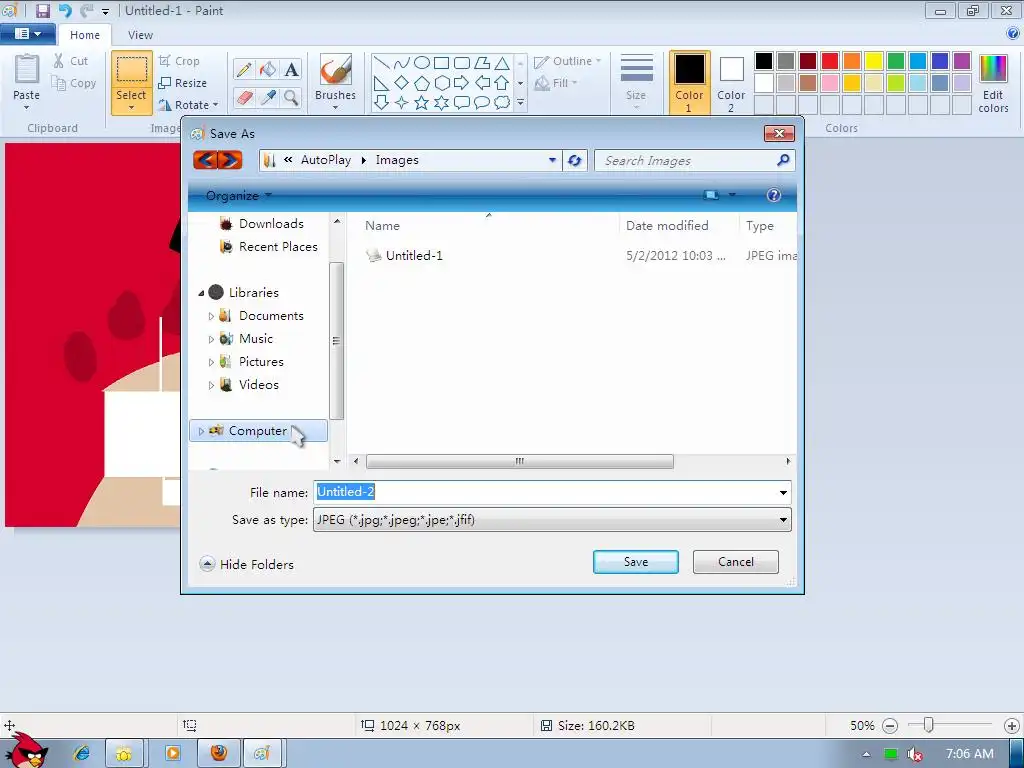The width and height of the screenshot is (1024, 768).
Task: Open the Resize option
Action: point(183,83)
